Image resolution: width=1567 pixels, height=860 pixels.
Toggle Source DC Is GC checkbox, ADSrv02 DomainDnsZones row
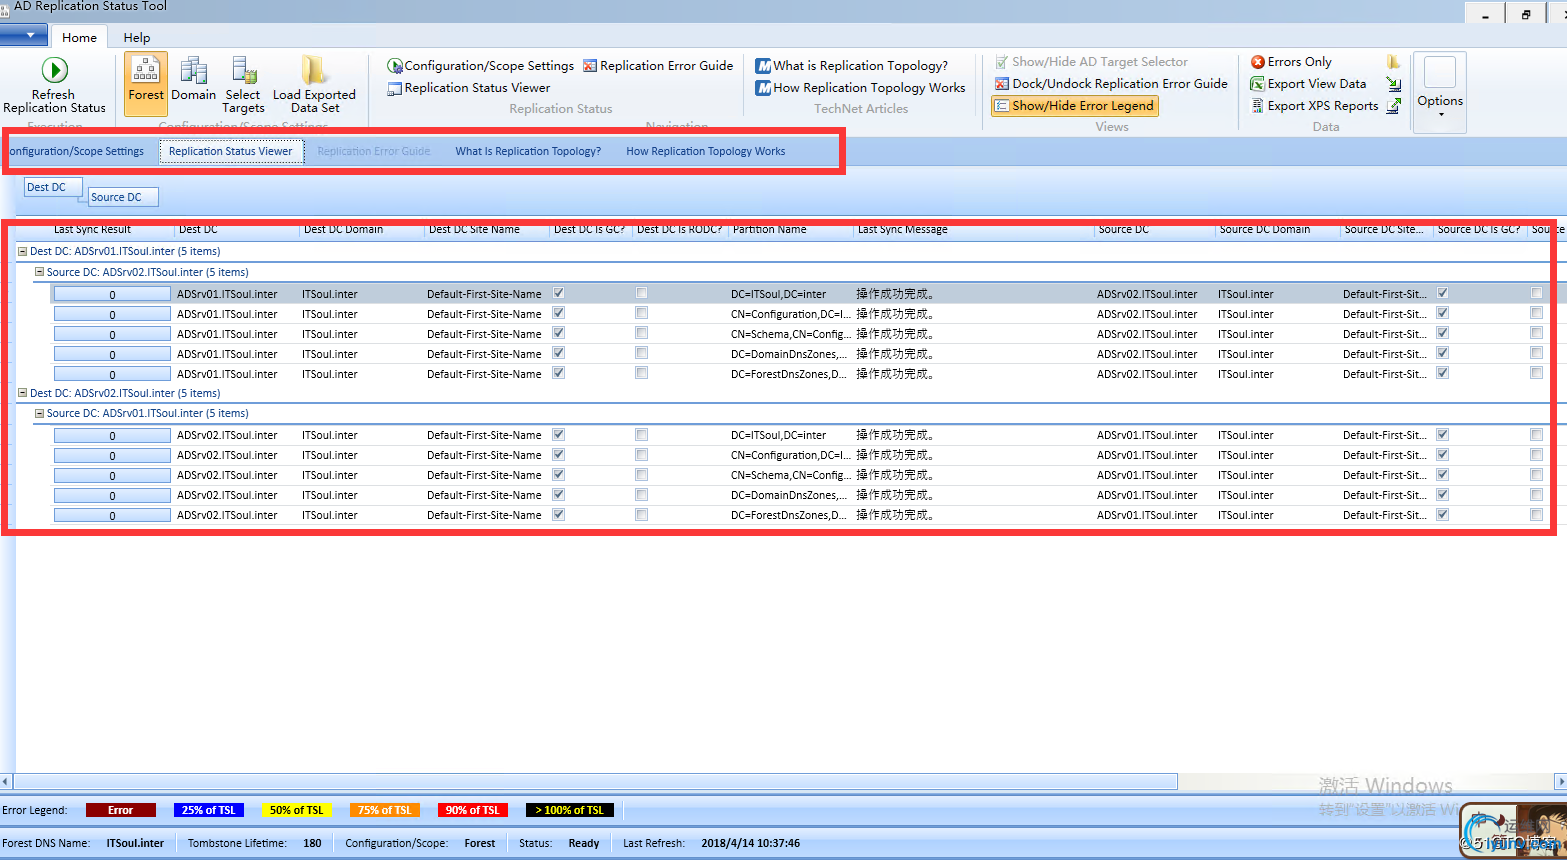1443,494
